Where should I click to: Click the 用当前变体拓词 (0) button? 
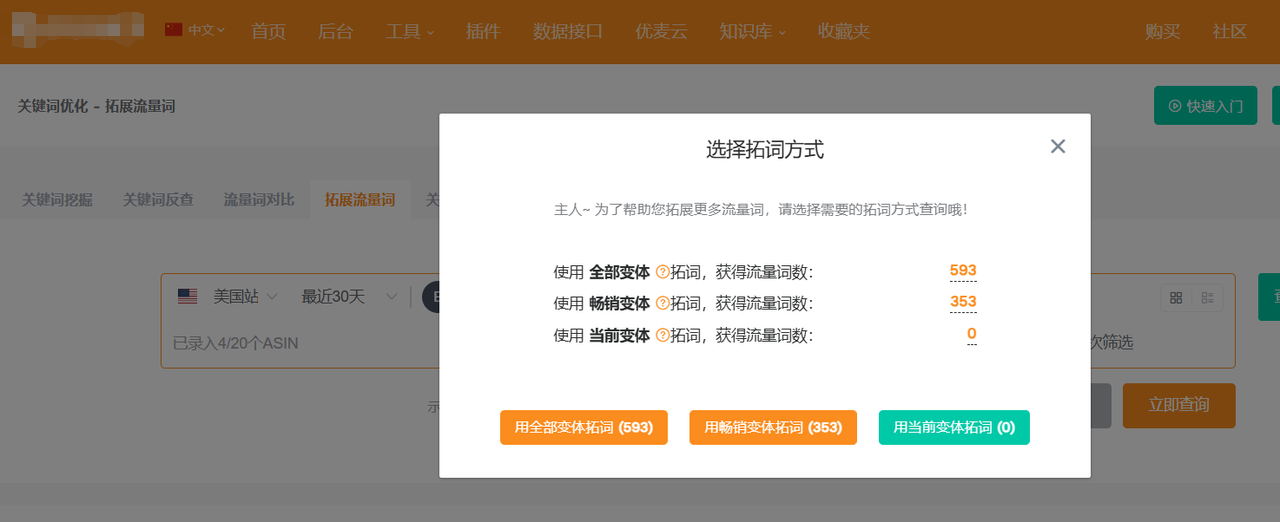tap(954, 427)
